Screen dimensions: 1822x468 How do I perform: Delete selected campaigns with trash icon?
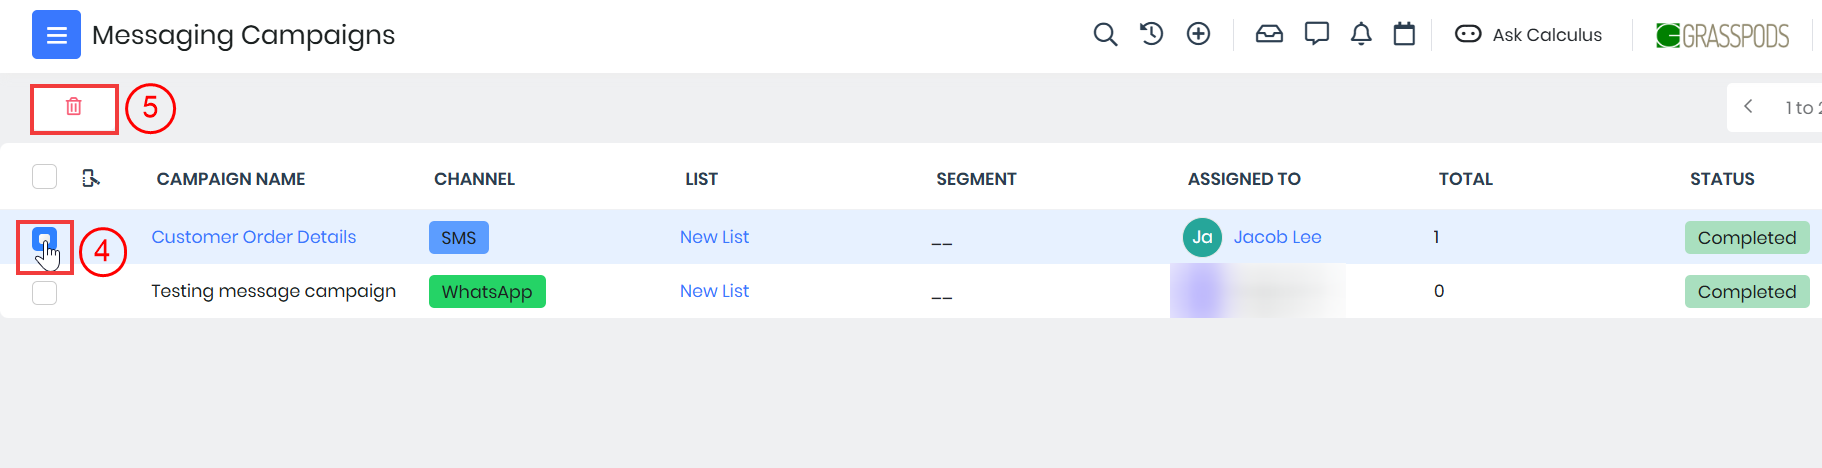pyautogui.click(x=74, y=107)
